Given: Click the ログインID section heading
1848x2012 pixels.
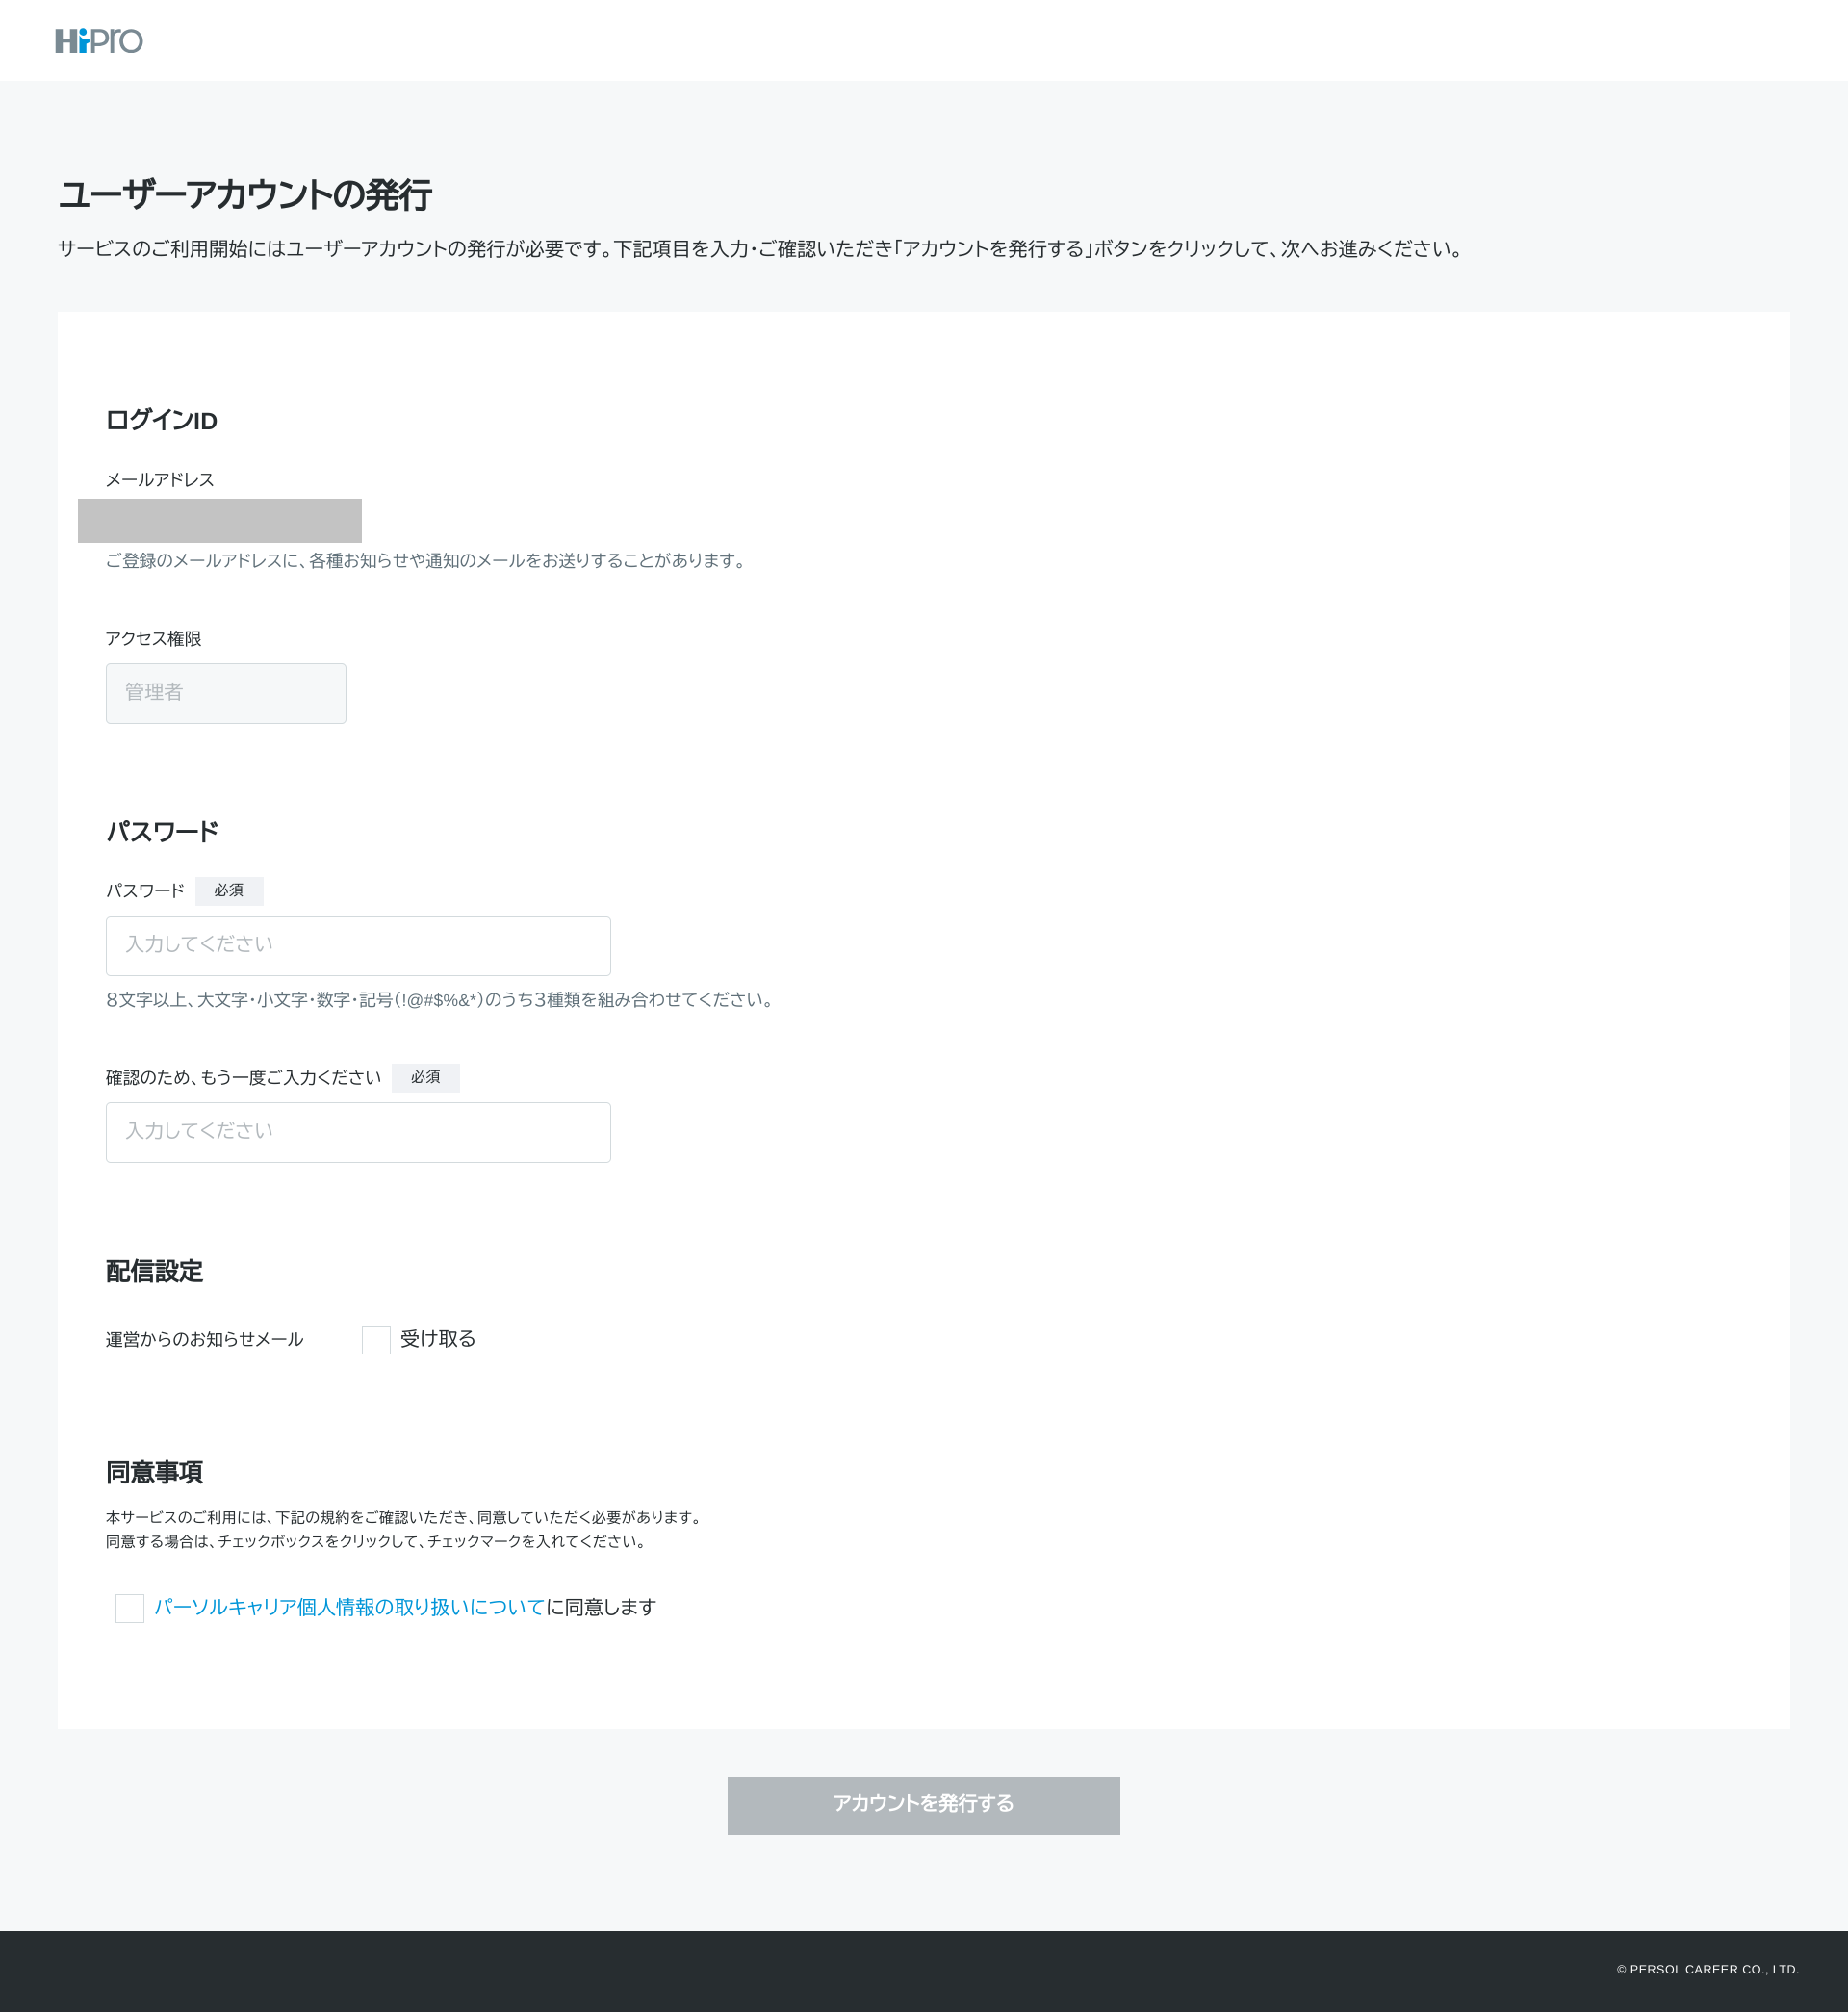Looking at the screenshot, I should click(161, 421).
